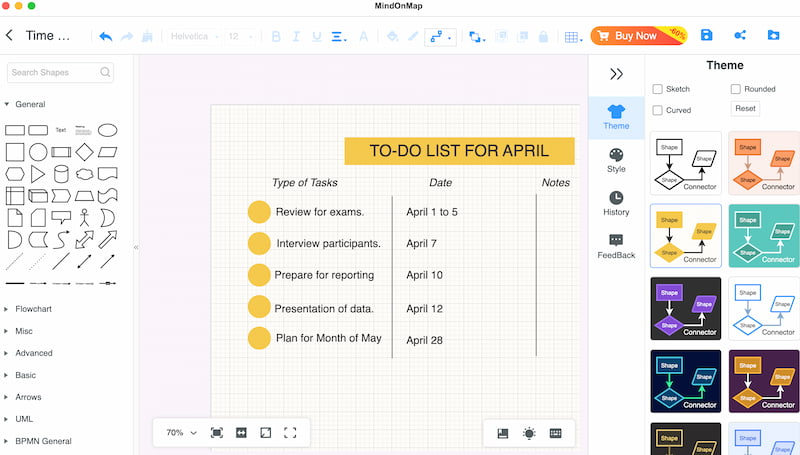Open the table insert dropdown

point(573,37)
